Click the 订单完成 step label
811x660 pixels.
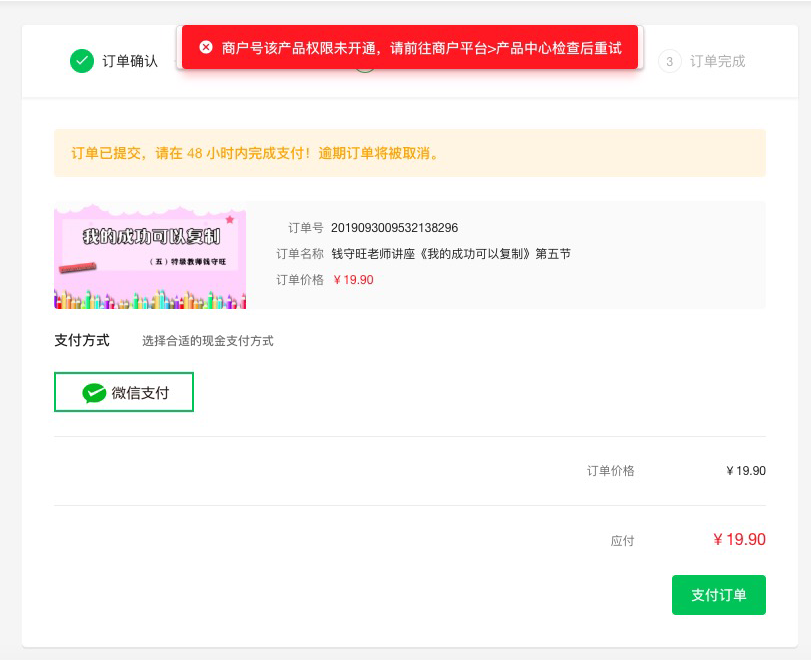coord(717,61)
